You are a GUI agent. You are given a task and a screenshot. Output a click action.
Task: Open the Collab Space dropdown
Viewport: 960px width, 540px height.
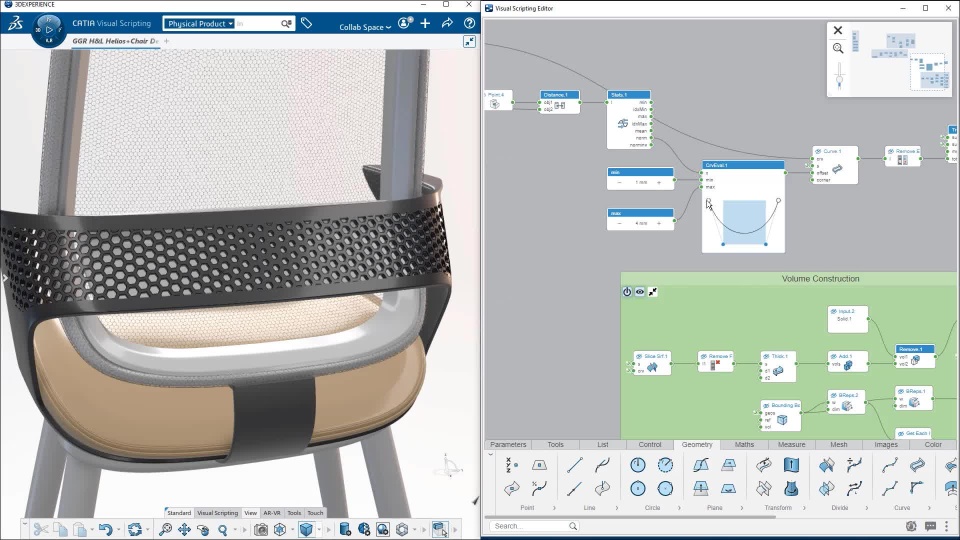point(365,27)
